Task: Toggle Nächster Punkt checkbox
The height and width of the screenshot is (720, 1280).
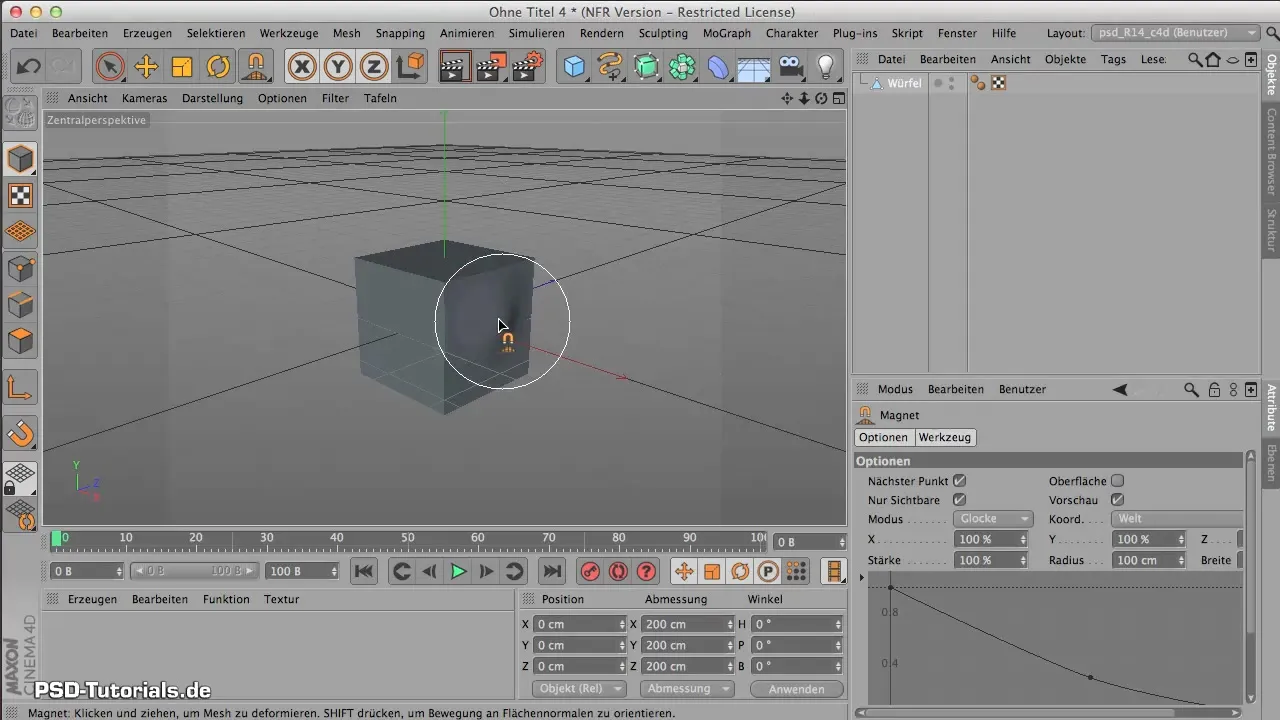Action: pos(959,481)
